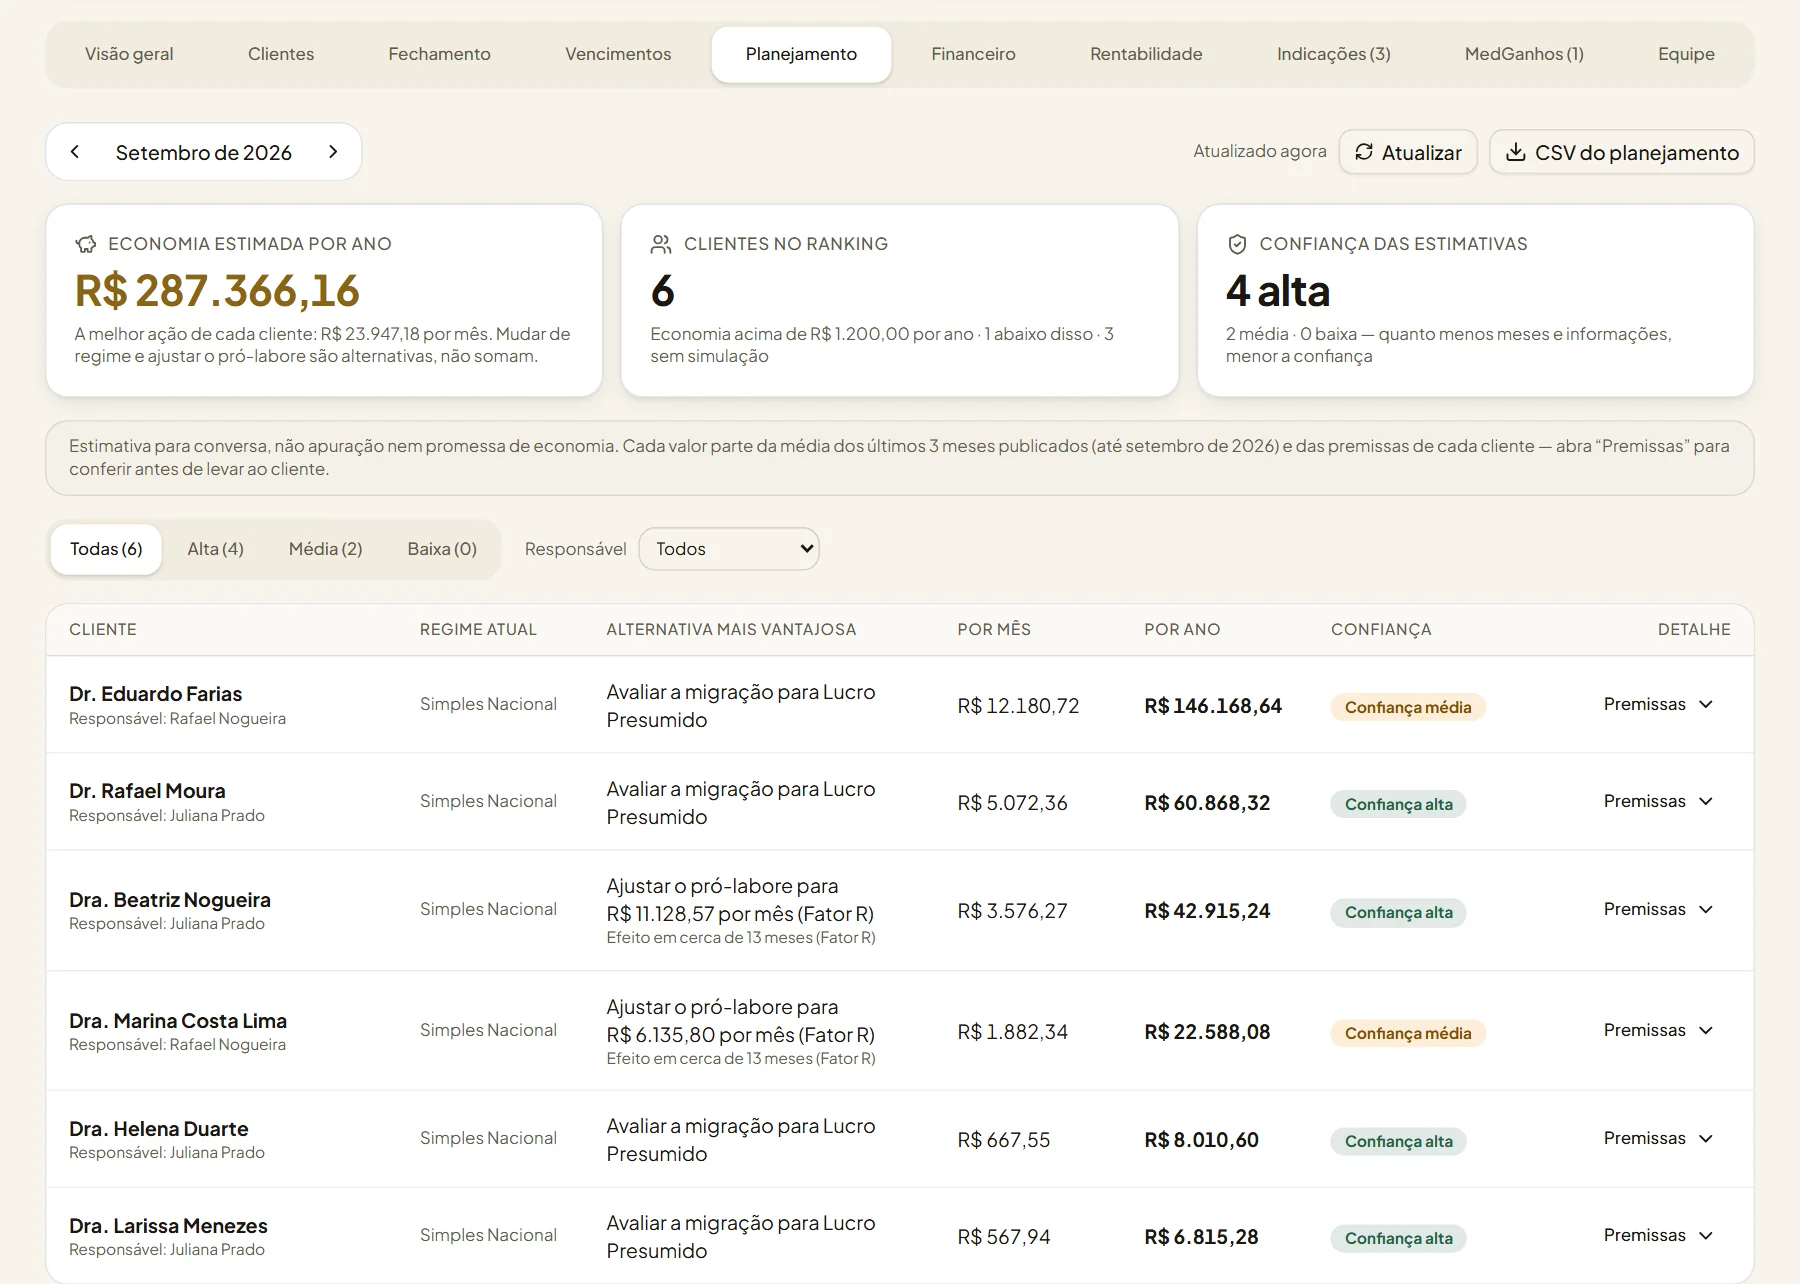
Task: Filter by Alta (4) confidence
Action: click(216, 549)
